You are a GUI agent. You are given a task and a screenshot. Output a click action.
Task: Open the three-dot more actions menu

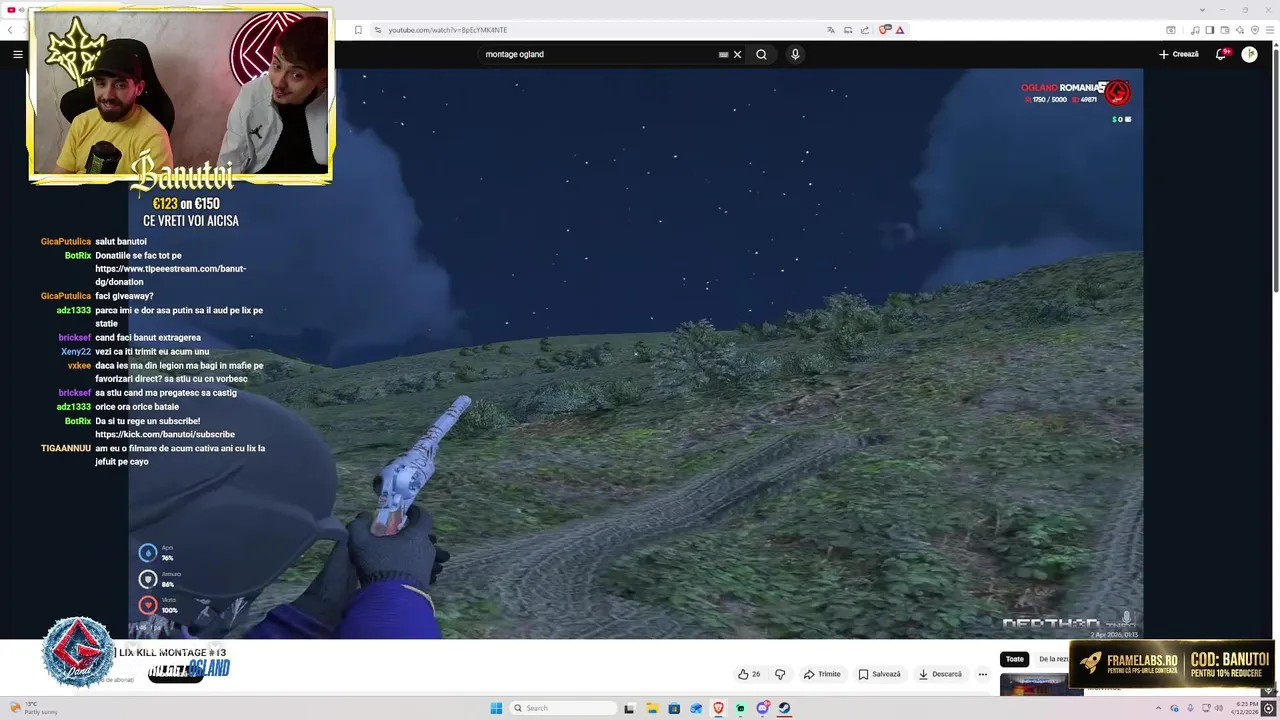click(x=983, y=674)
